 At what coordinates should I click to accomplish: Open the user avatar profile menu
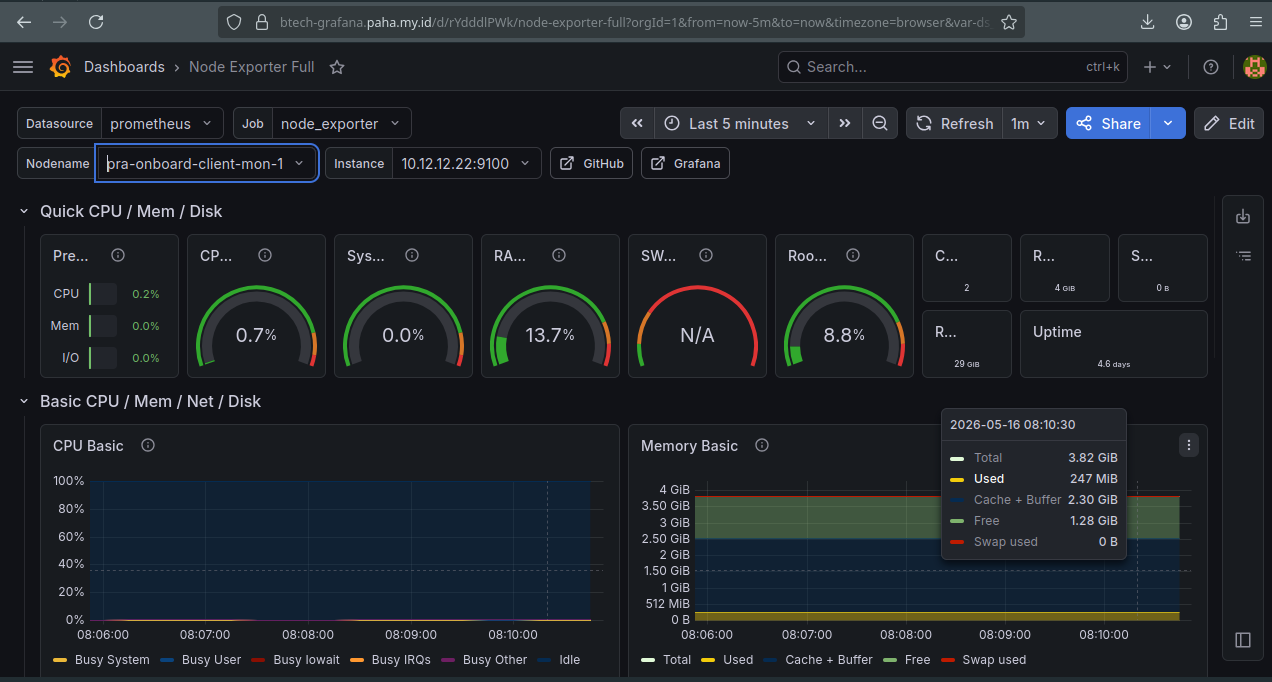[1254, 67]
